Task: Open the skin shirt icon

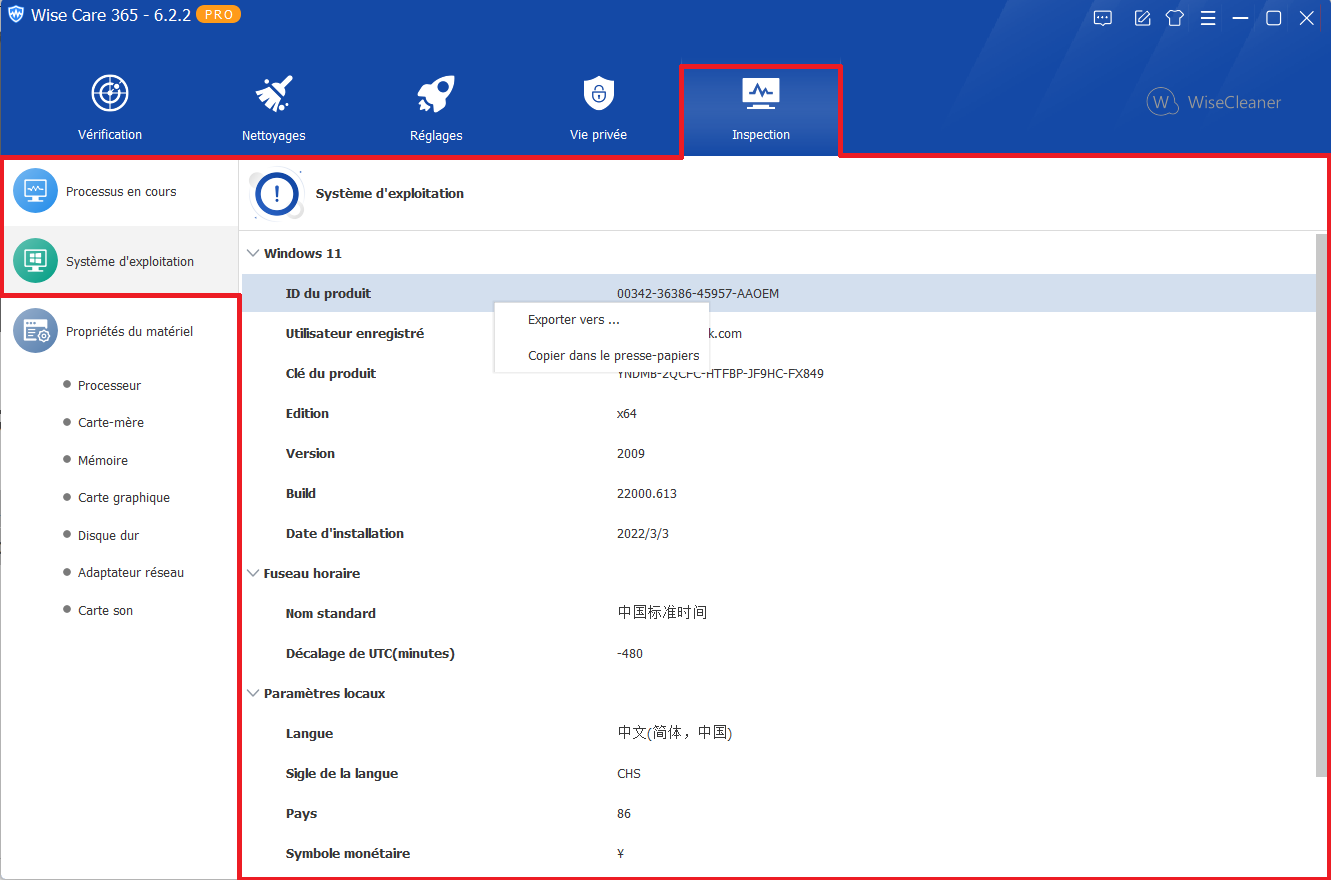Action: [1175, 18]
